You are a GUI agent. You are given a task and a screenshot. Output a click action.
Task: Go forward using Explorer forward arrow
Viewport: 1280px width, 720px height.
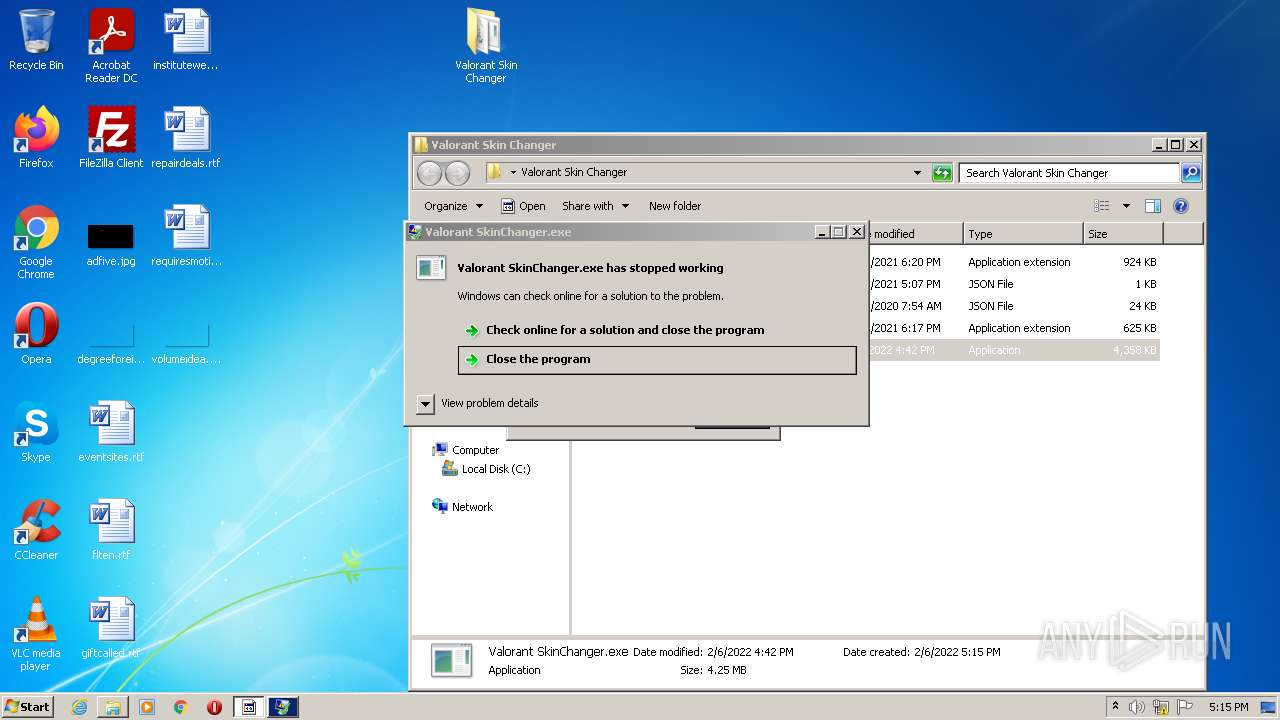[457, 173]
